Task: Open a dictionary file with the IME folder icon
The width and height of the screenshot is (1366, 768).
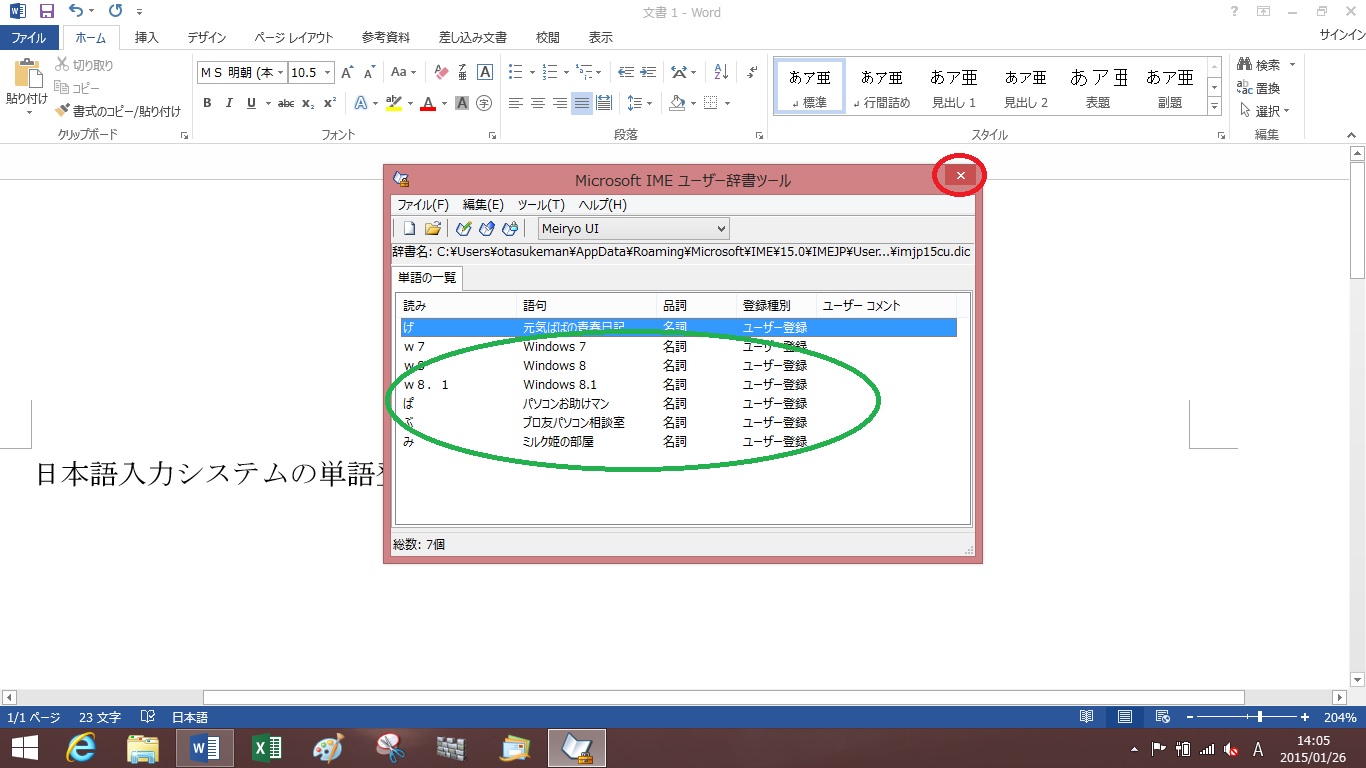Action: tap(433, 228)
